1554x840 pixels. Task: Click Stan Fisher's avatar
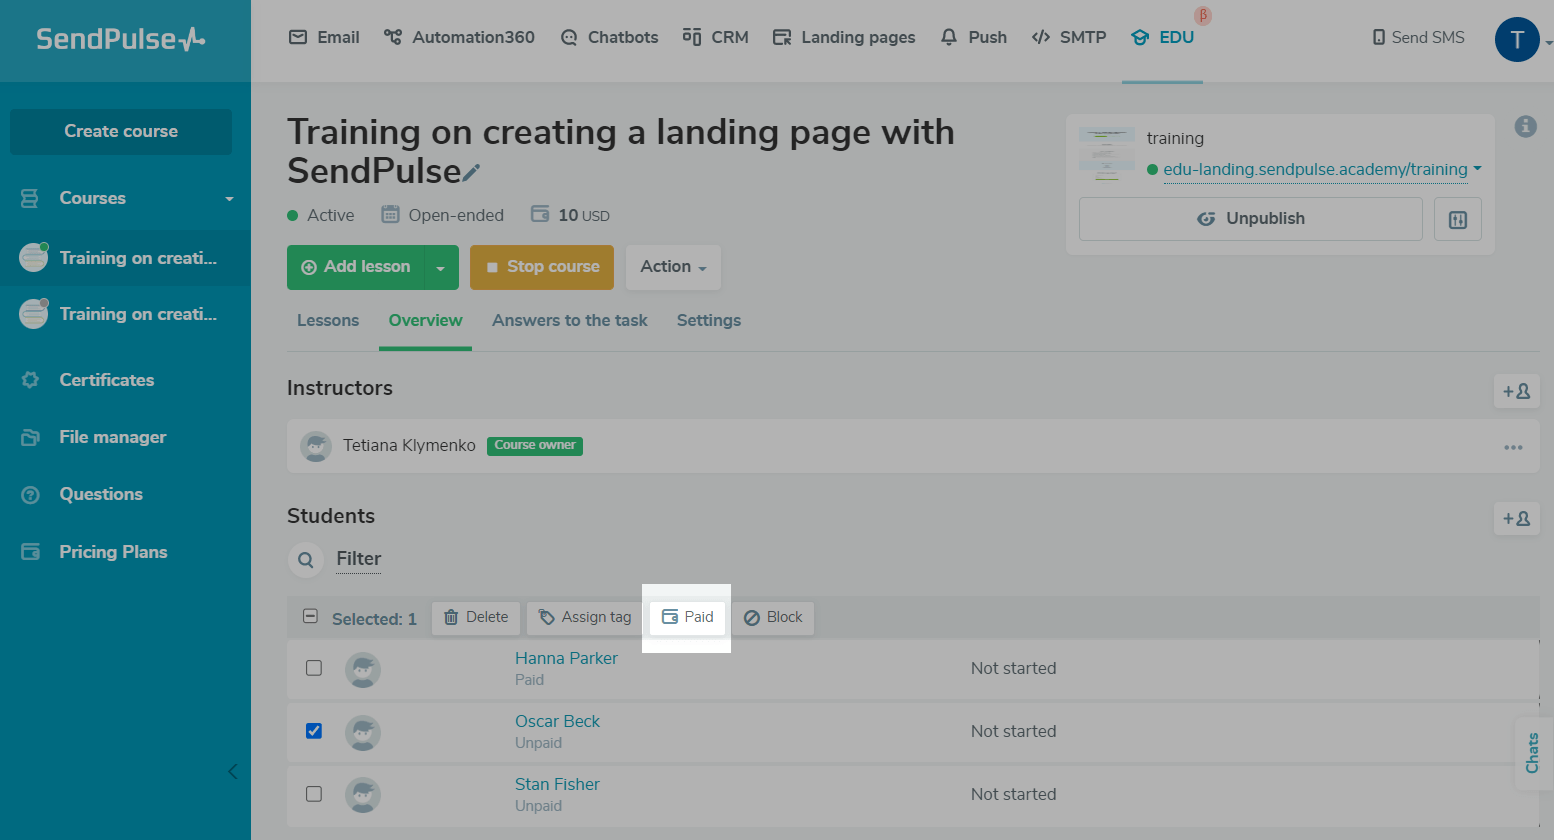pos(363,795)
